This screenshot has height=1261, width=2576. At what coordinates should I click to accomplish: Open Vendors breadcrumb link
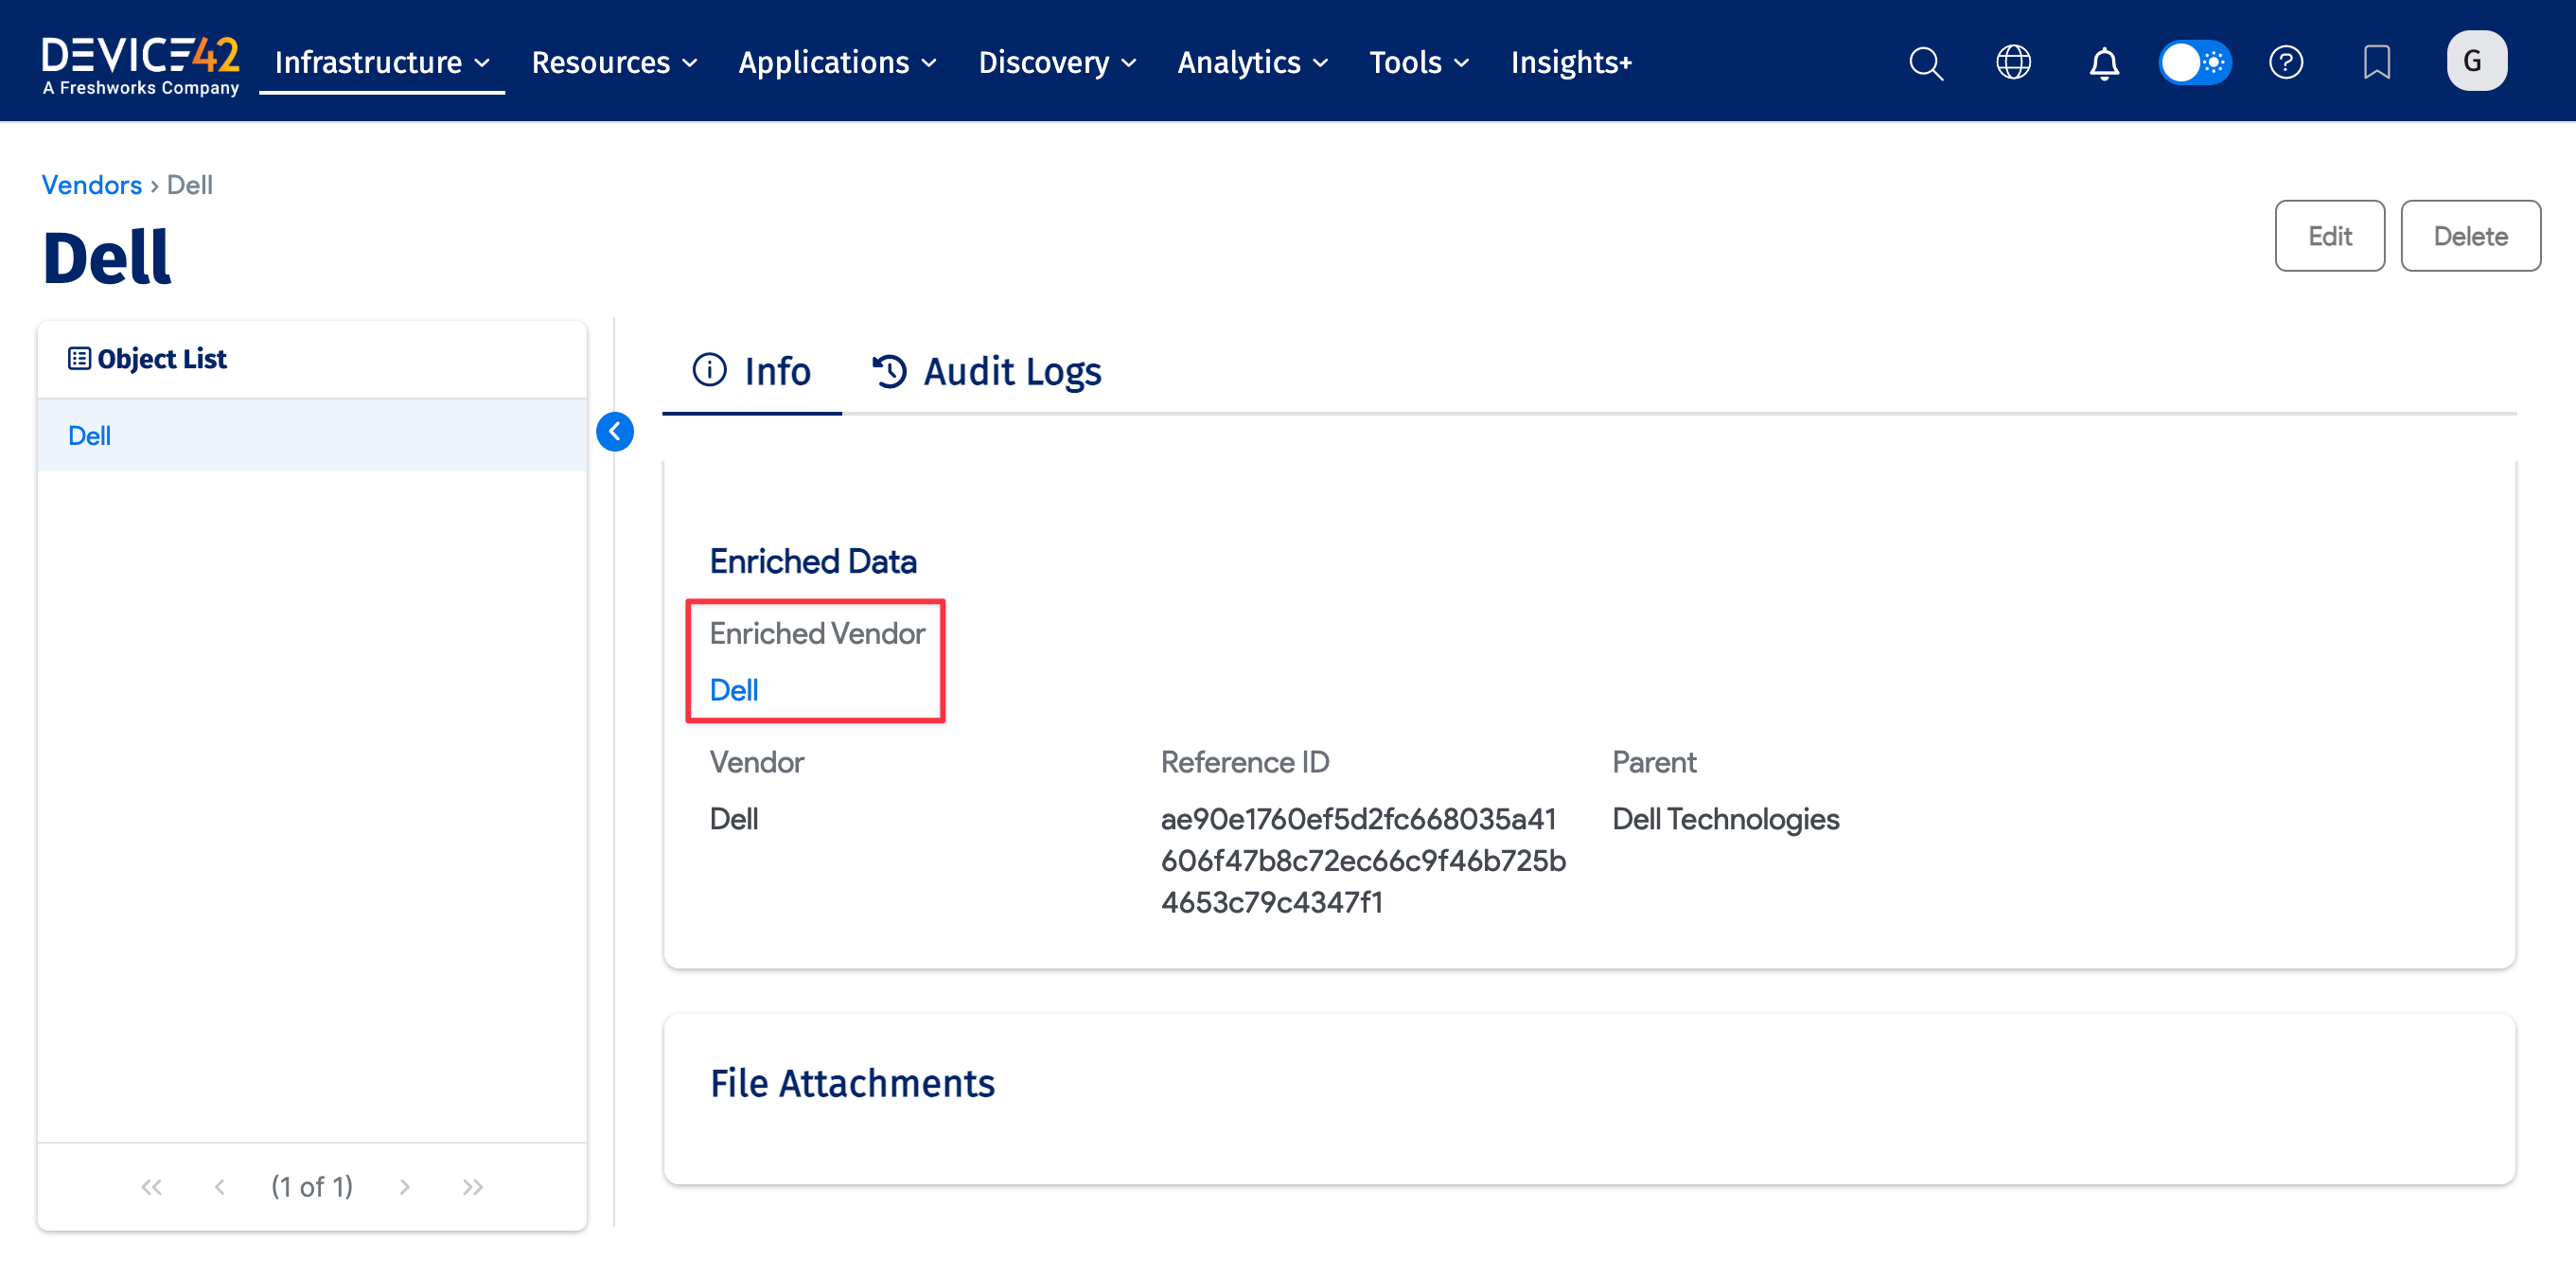pos(91,185)
